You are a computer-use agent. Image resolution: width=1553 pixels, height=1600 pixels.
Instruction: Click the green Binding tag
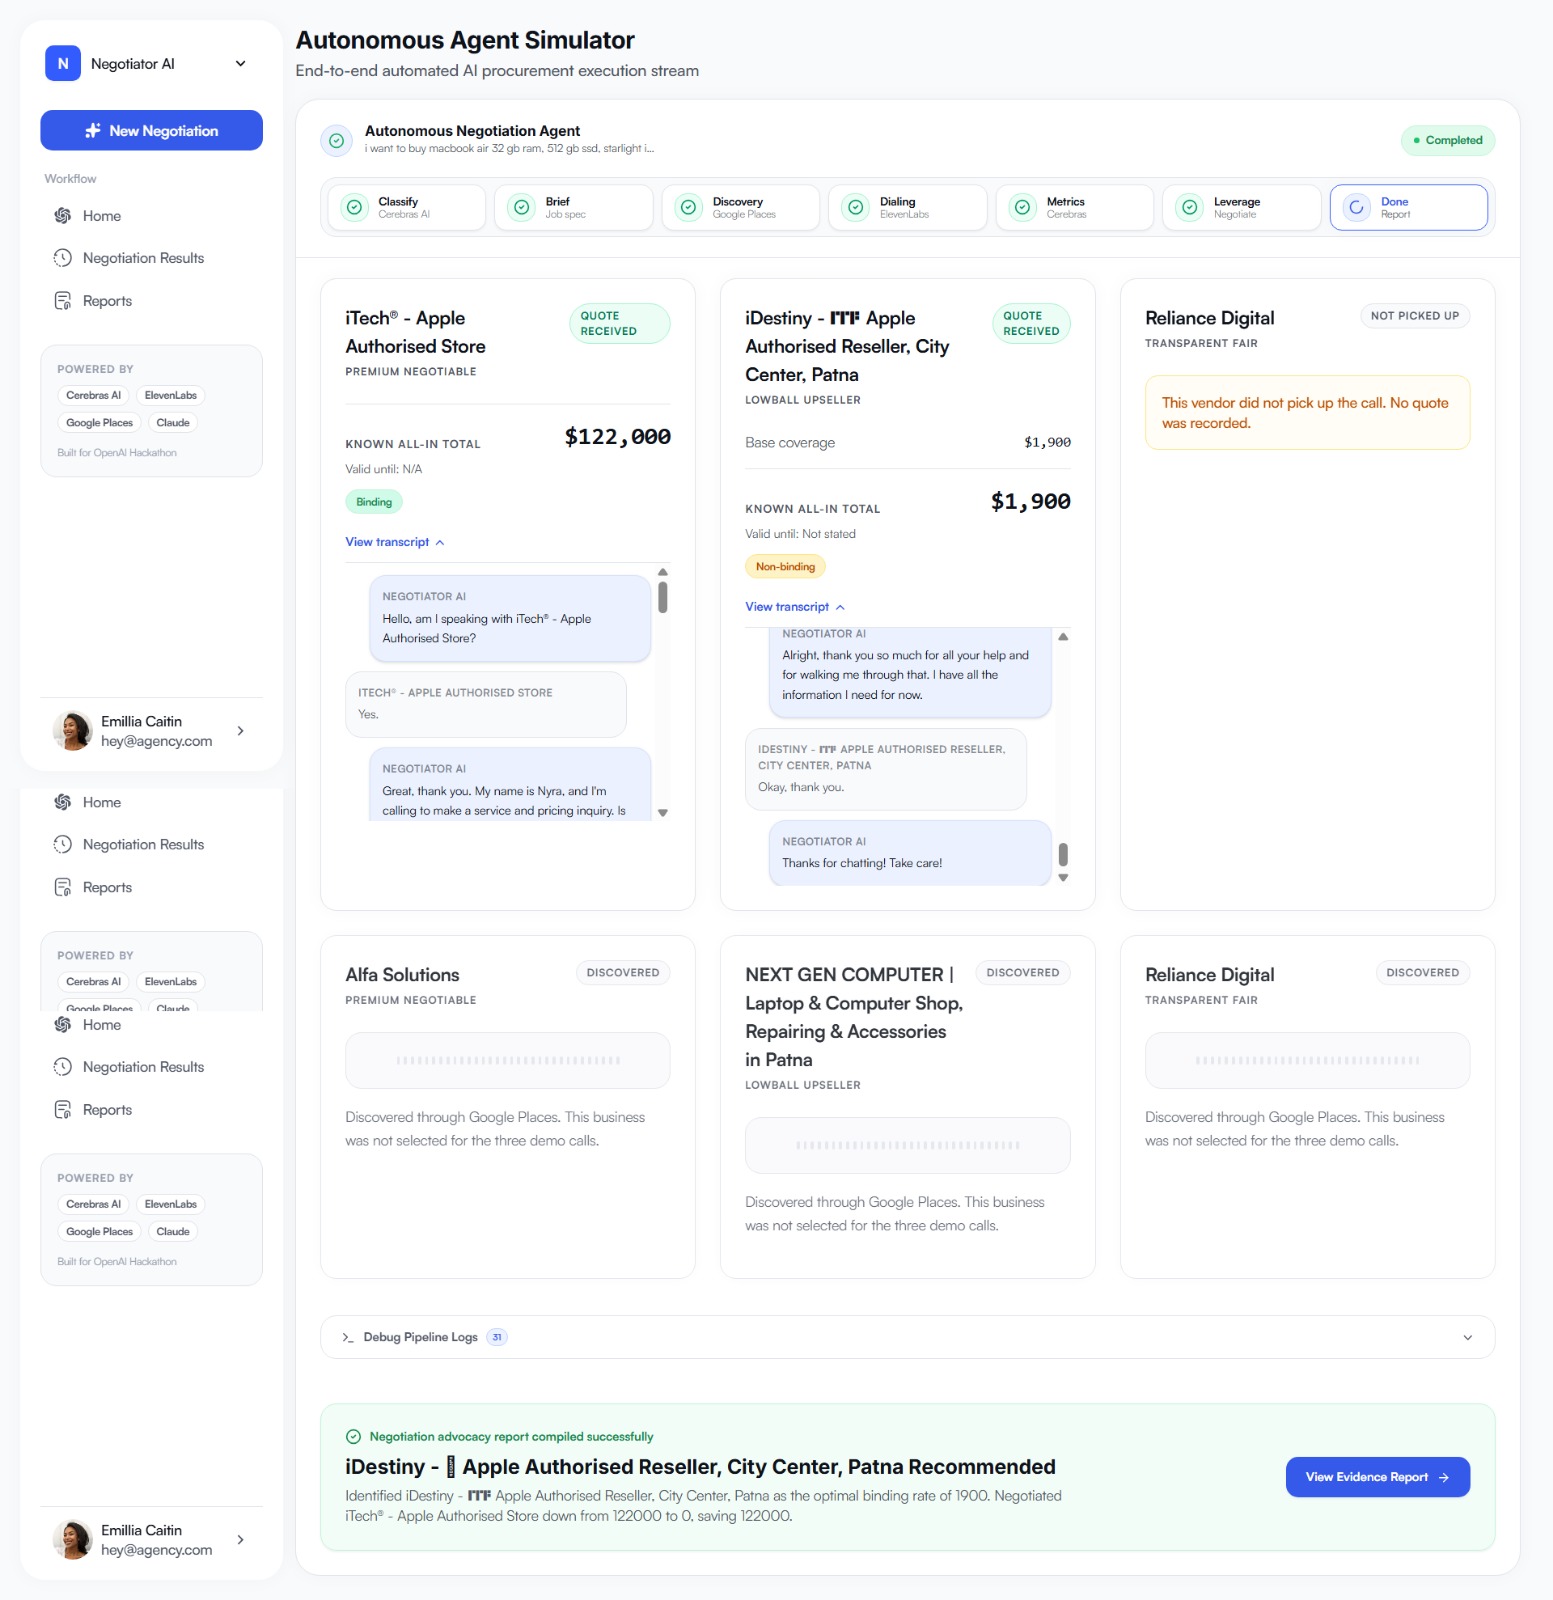point(374,502)
